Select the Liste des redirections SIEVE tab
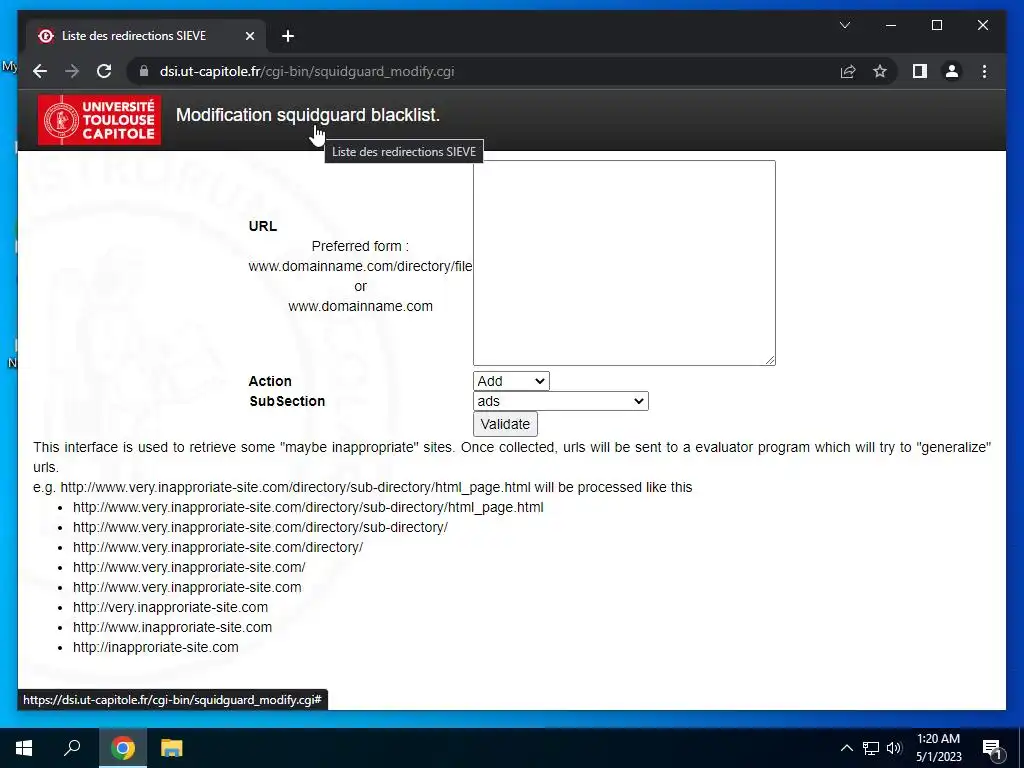This screenshot has height=768, width=1024. click(x=145, y=36)
